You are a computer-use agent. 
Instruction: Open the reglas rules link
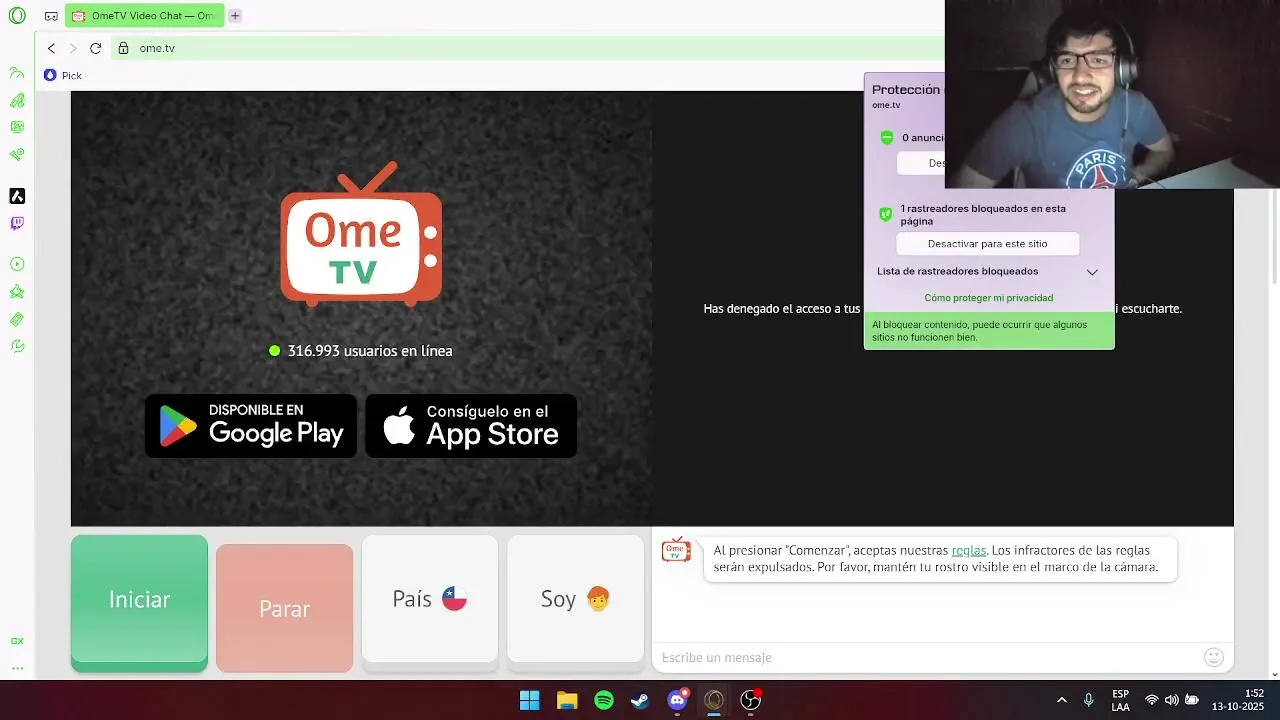[x=968, y=550]
